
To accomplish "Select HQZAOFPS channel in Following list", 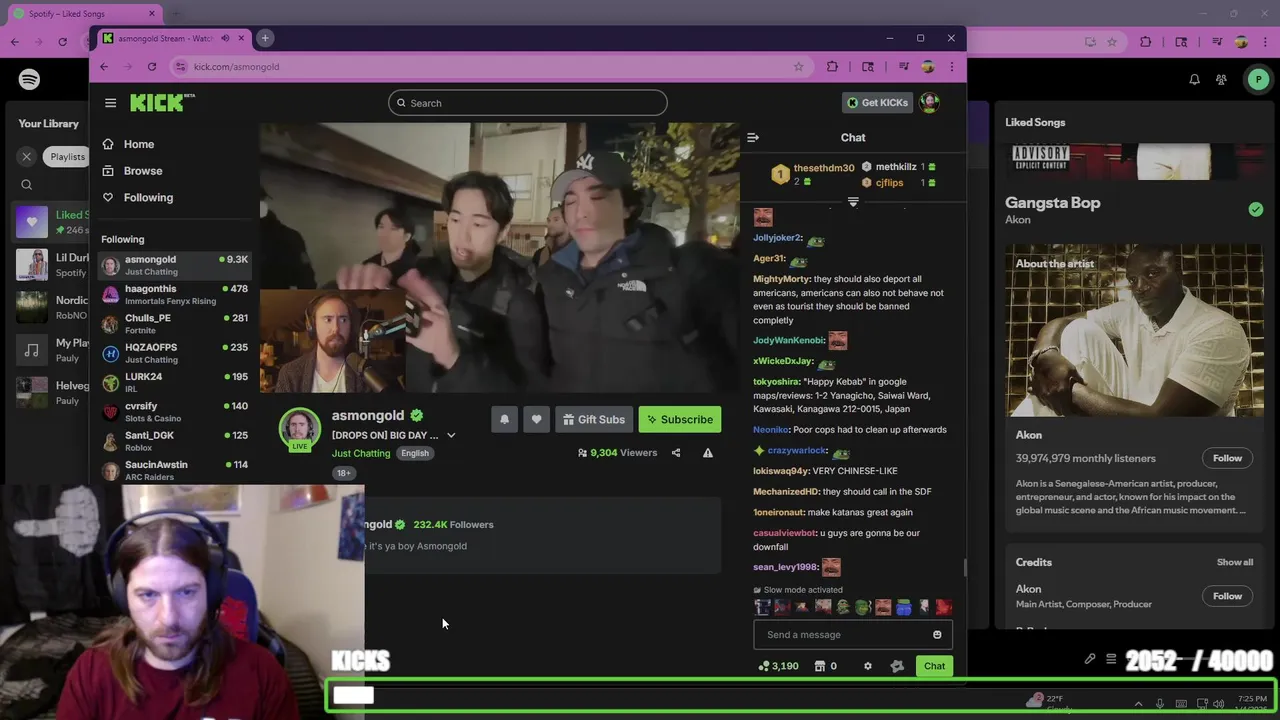I will coord(175,353).
